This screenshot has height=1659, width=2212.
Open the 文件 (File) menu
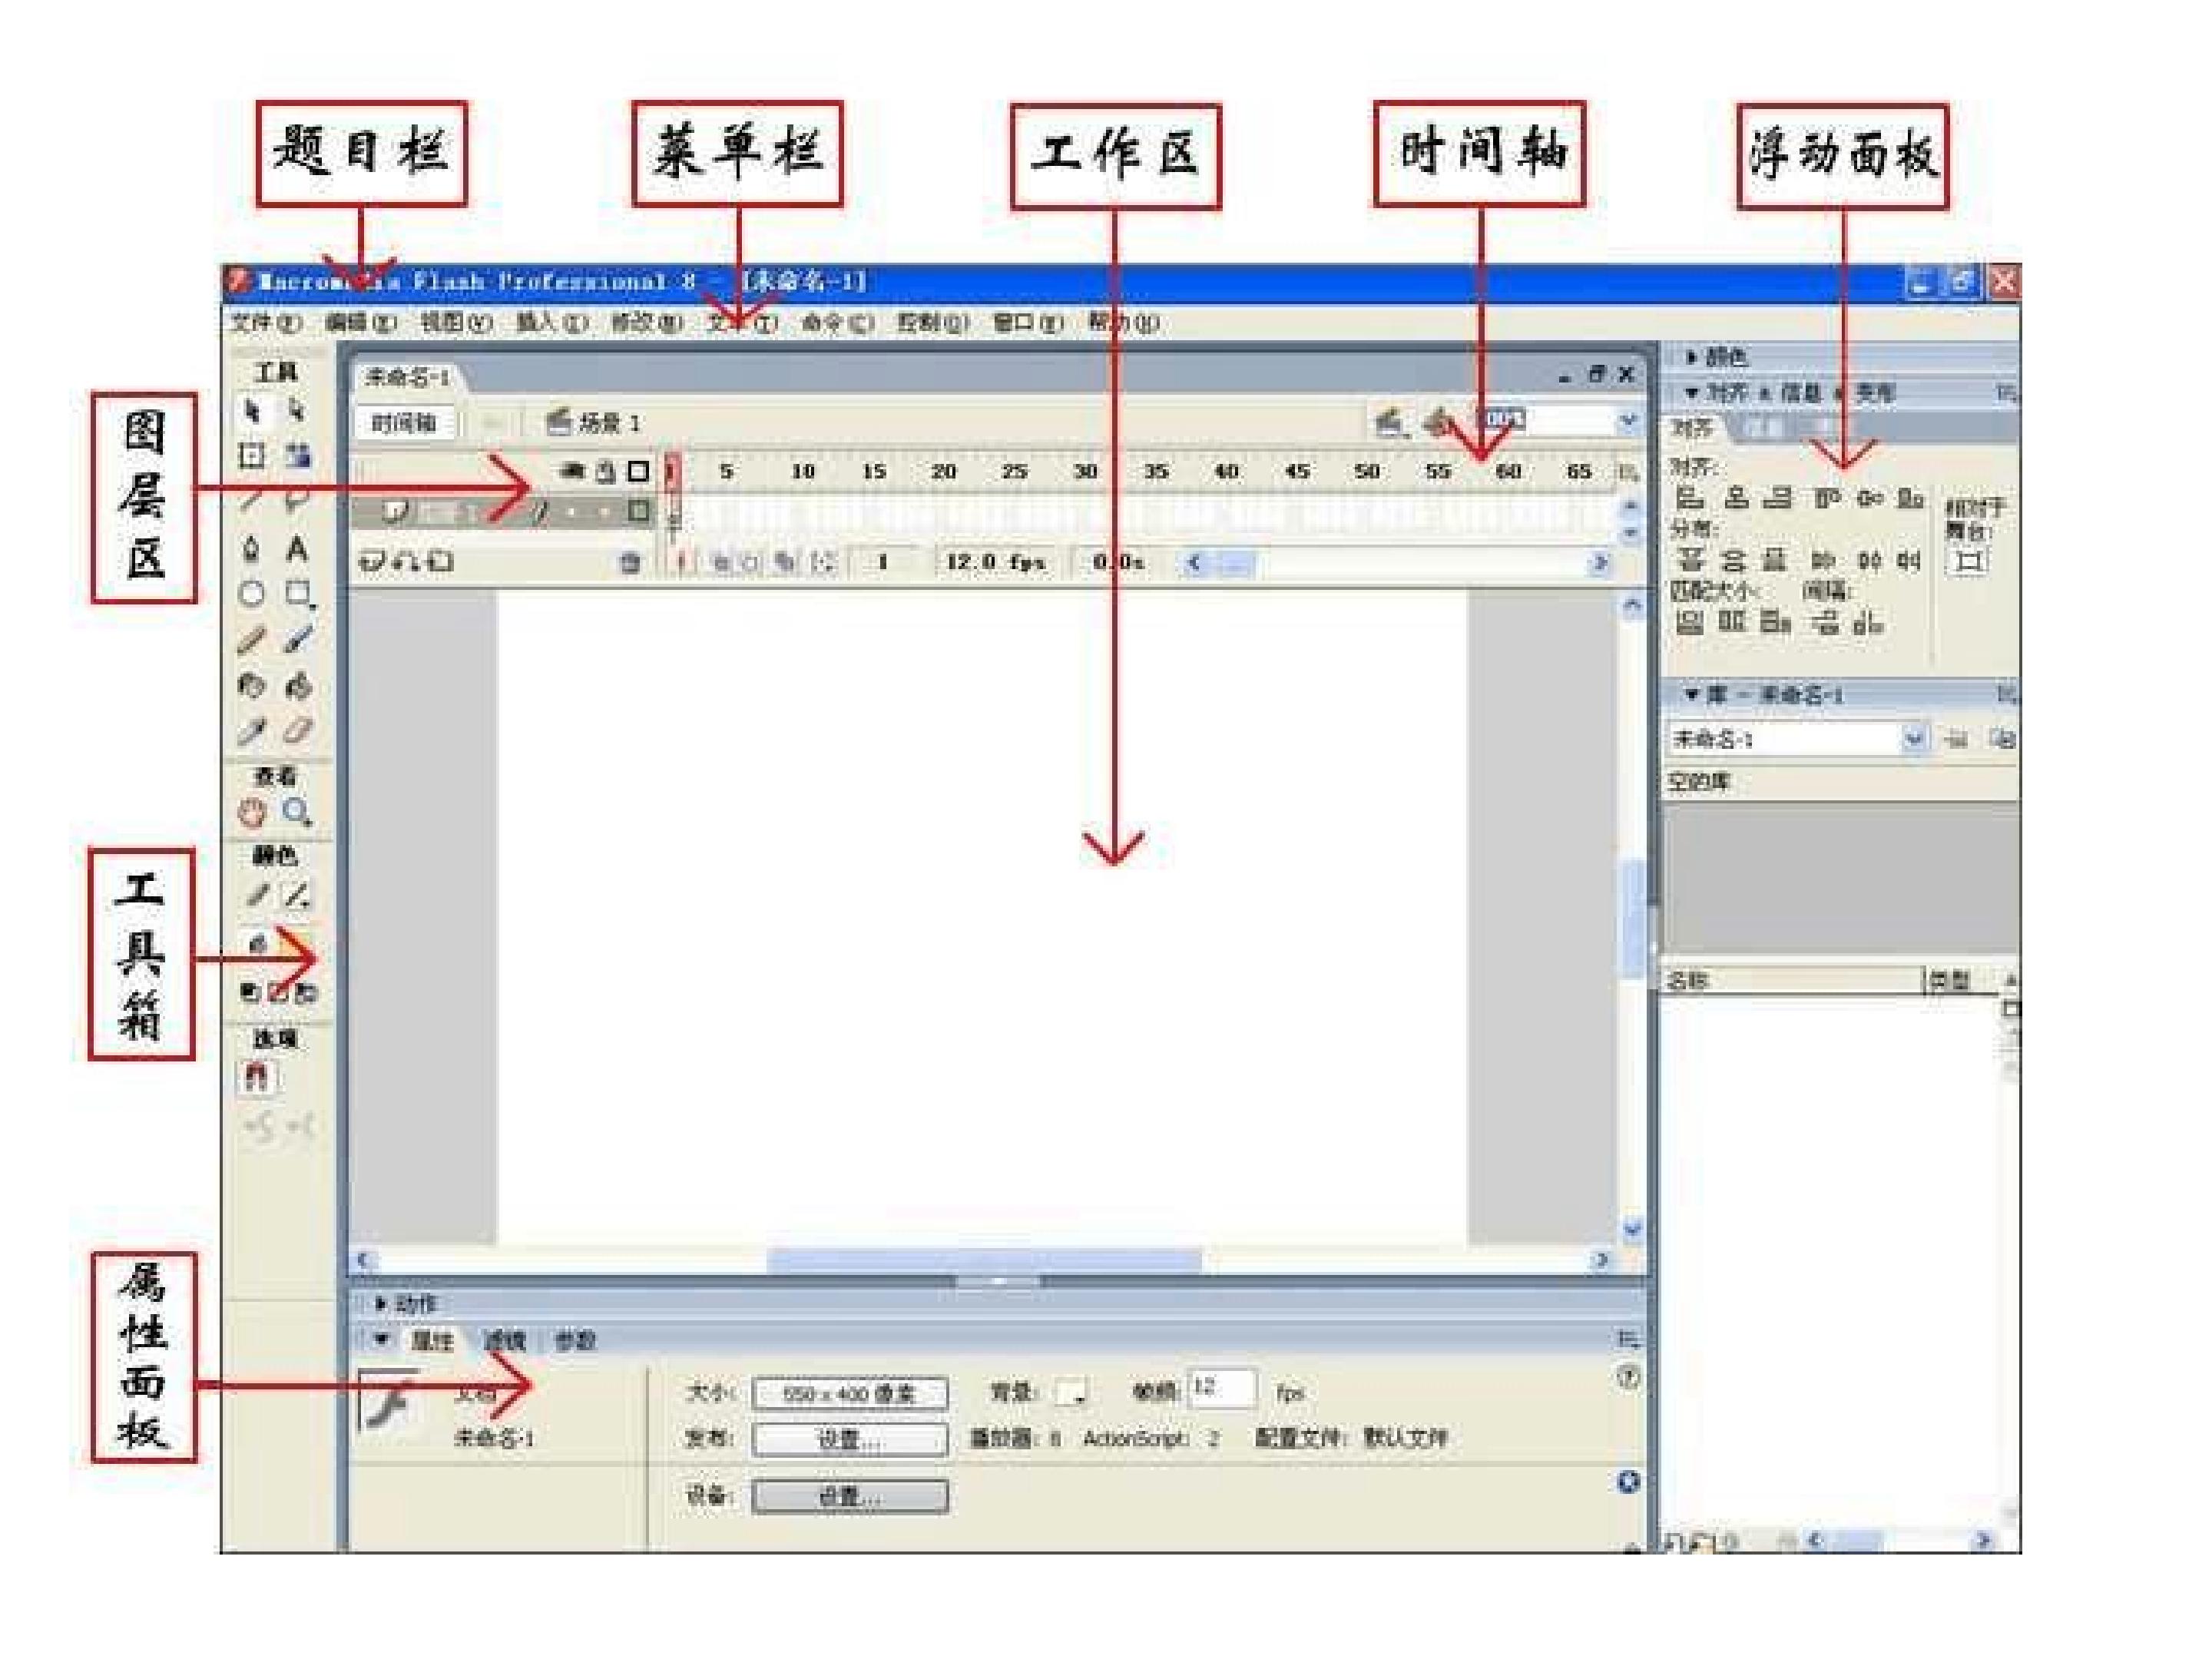[x=266, y=323]
